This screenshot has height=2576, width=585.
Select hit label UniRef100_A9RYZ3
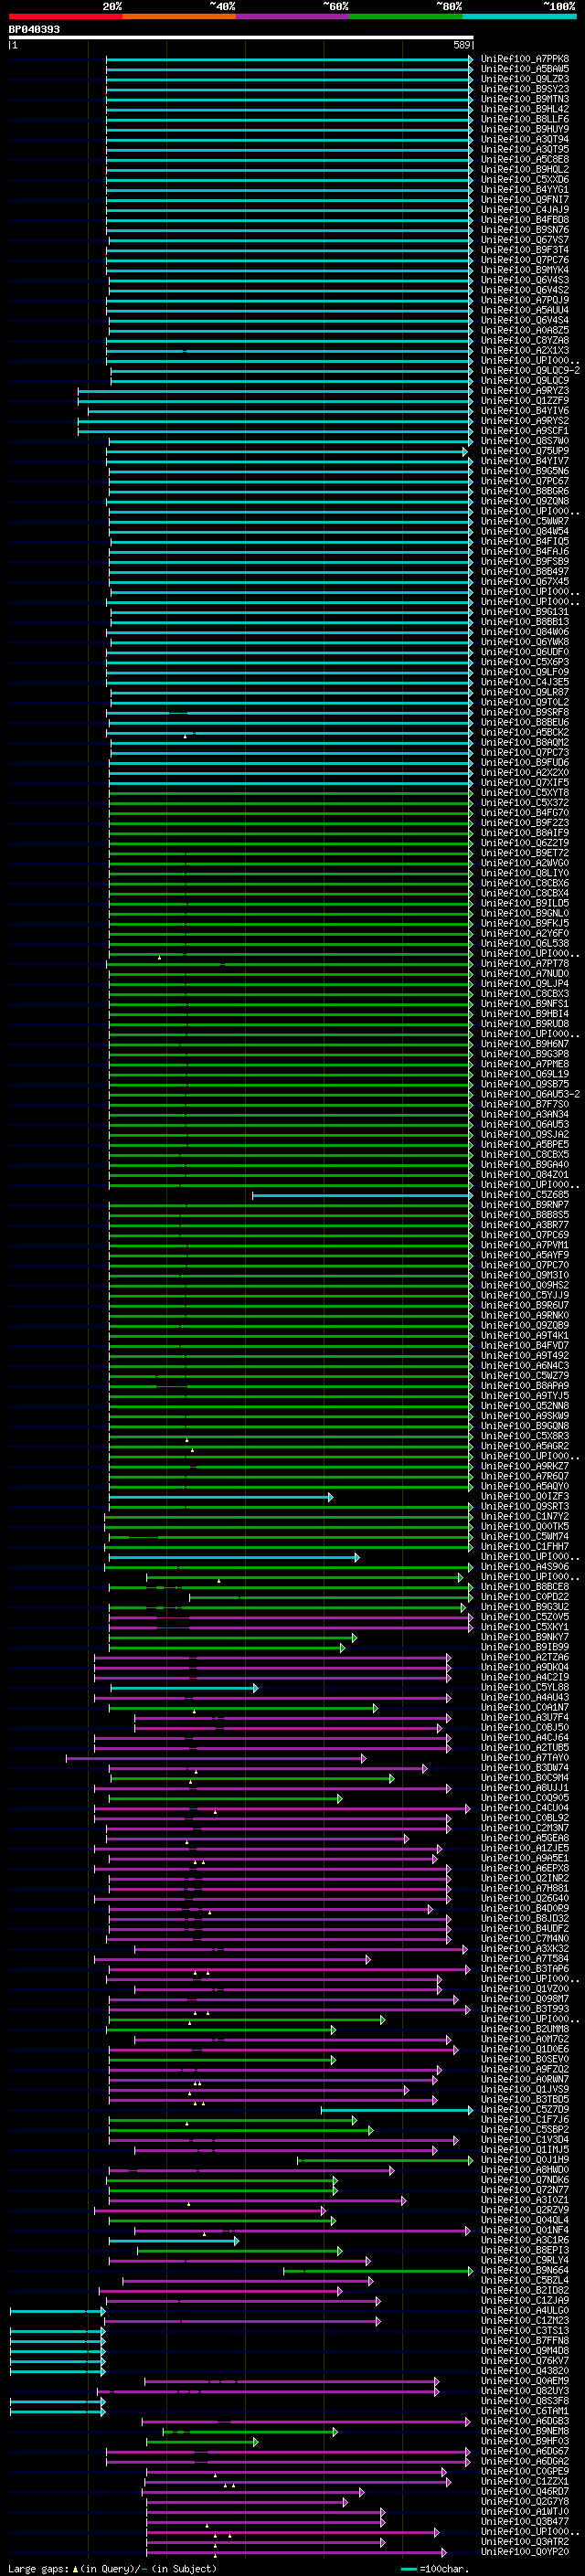[524, 391]
